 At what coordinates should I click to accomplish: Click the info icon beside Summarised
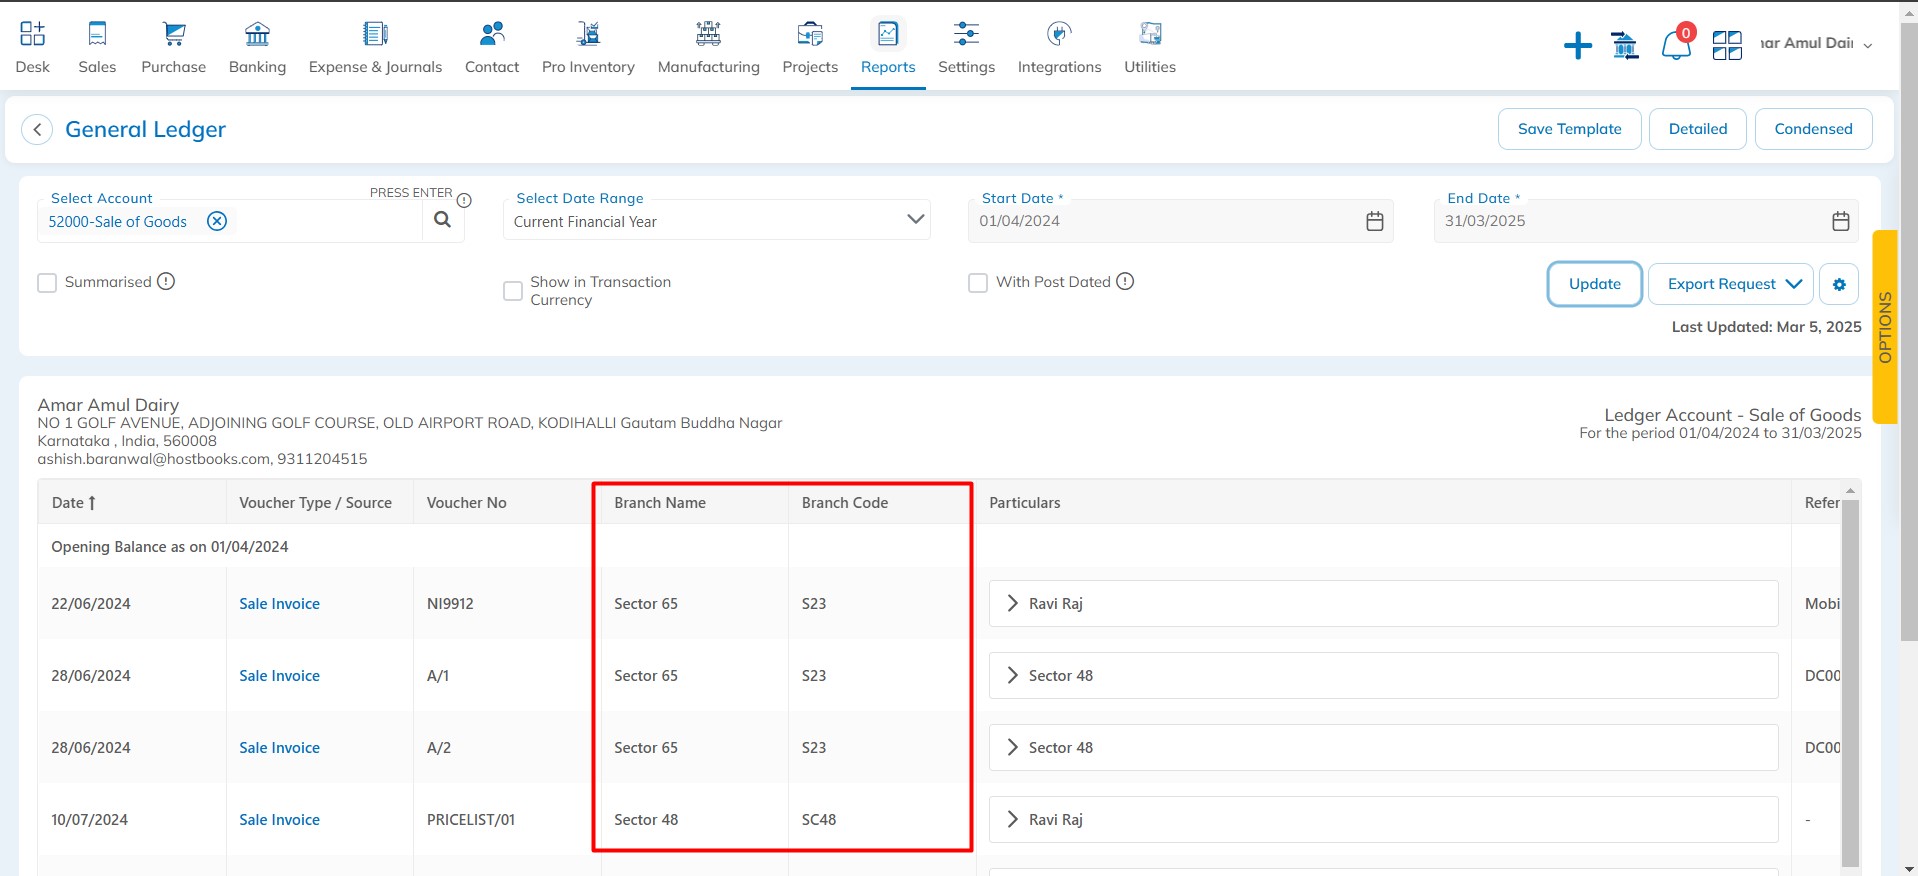tap(166, 281)
